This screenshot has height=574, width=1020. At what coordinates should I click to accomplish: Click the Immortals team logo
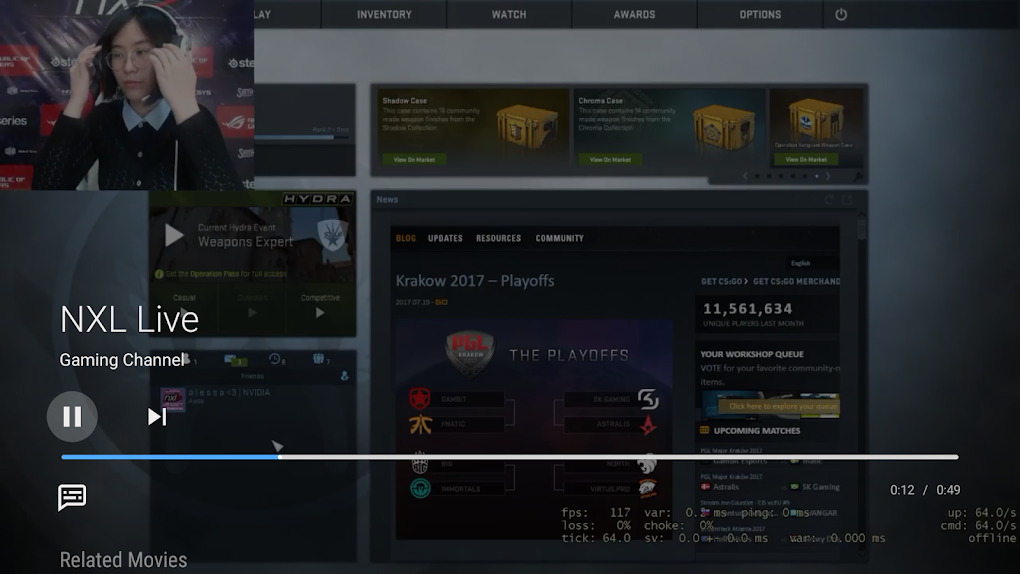pyautogui.click(x=420, y=488)
